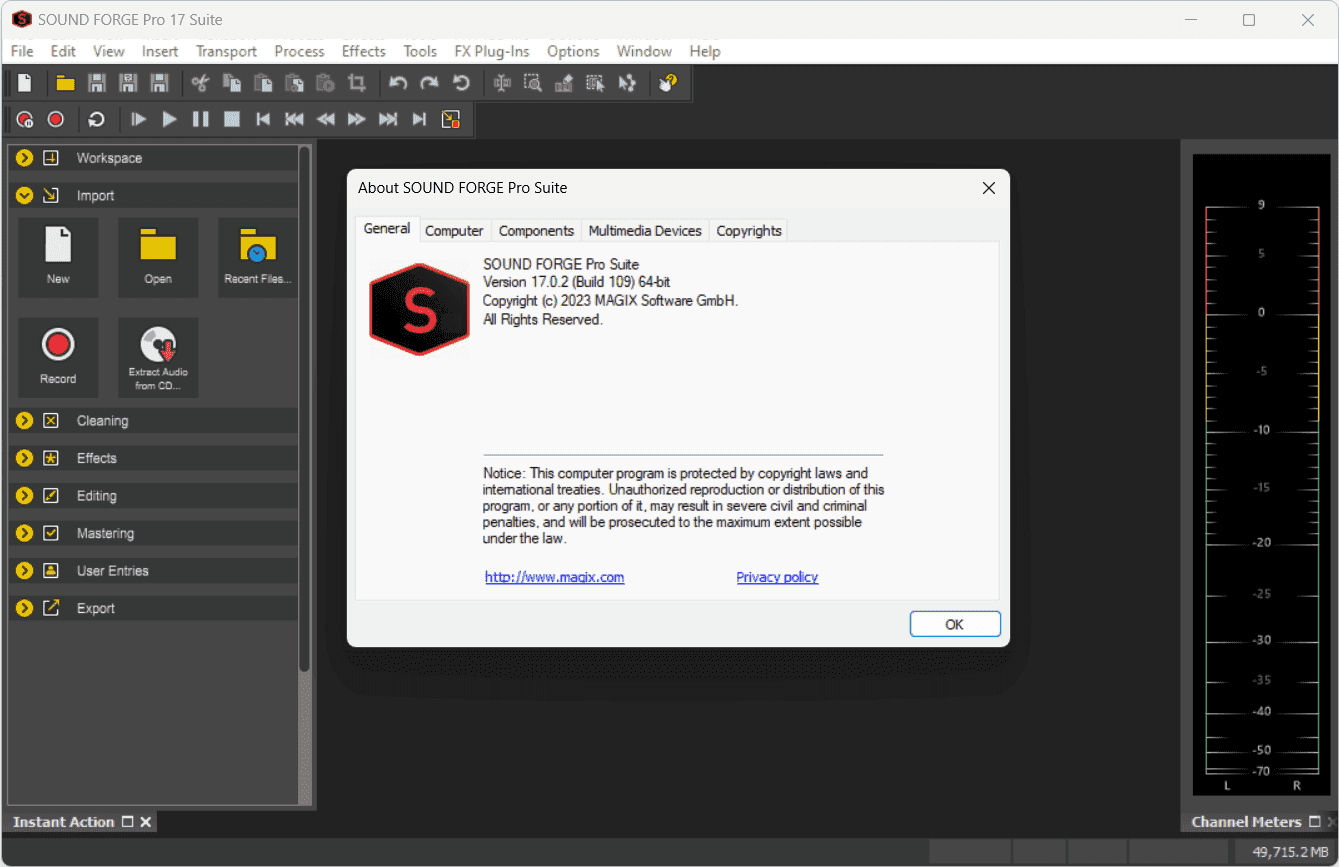The image size is (1339, 867).
Task: Float the Channel Meters panel window
Action: pos(1315,822)
